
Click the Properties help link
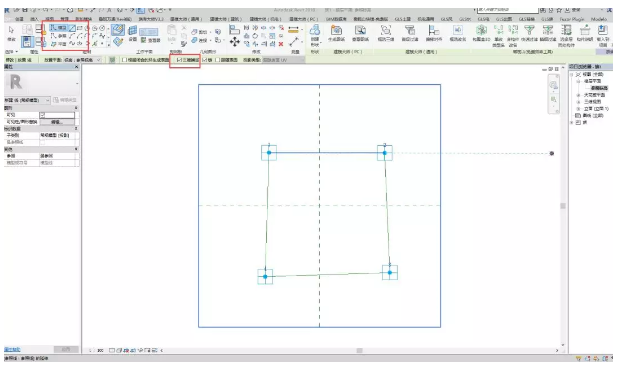tap(12, 350)
